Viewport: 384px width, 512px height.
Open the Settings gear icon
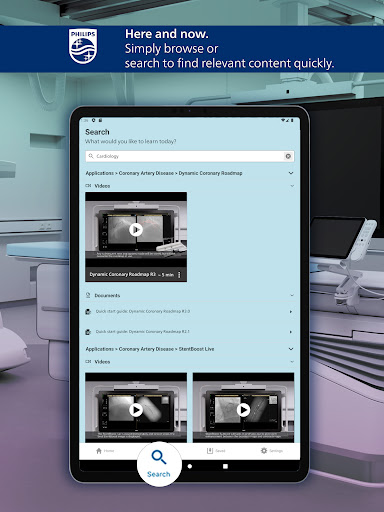pyautogui.click(x=264, y=451)
